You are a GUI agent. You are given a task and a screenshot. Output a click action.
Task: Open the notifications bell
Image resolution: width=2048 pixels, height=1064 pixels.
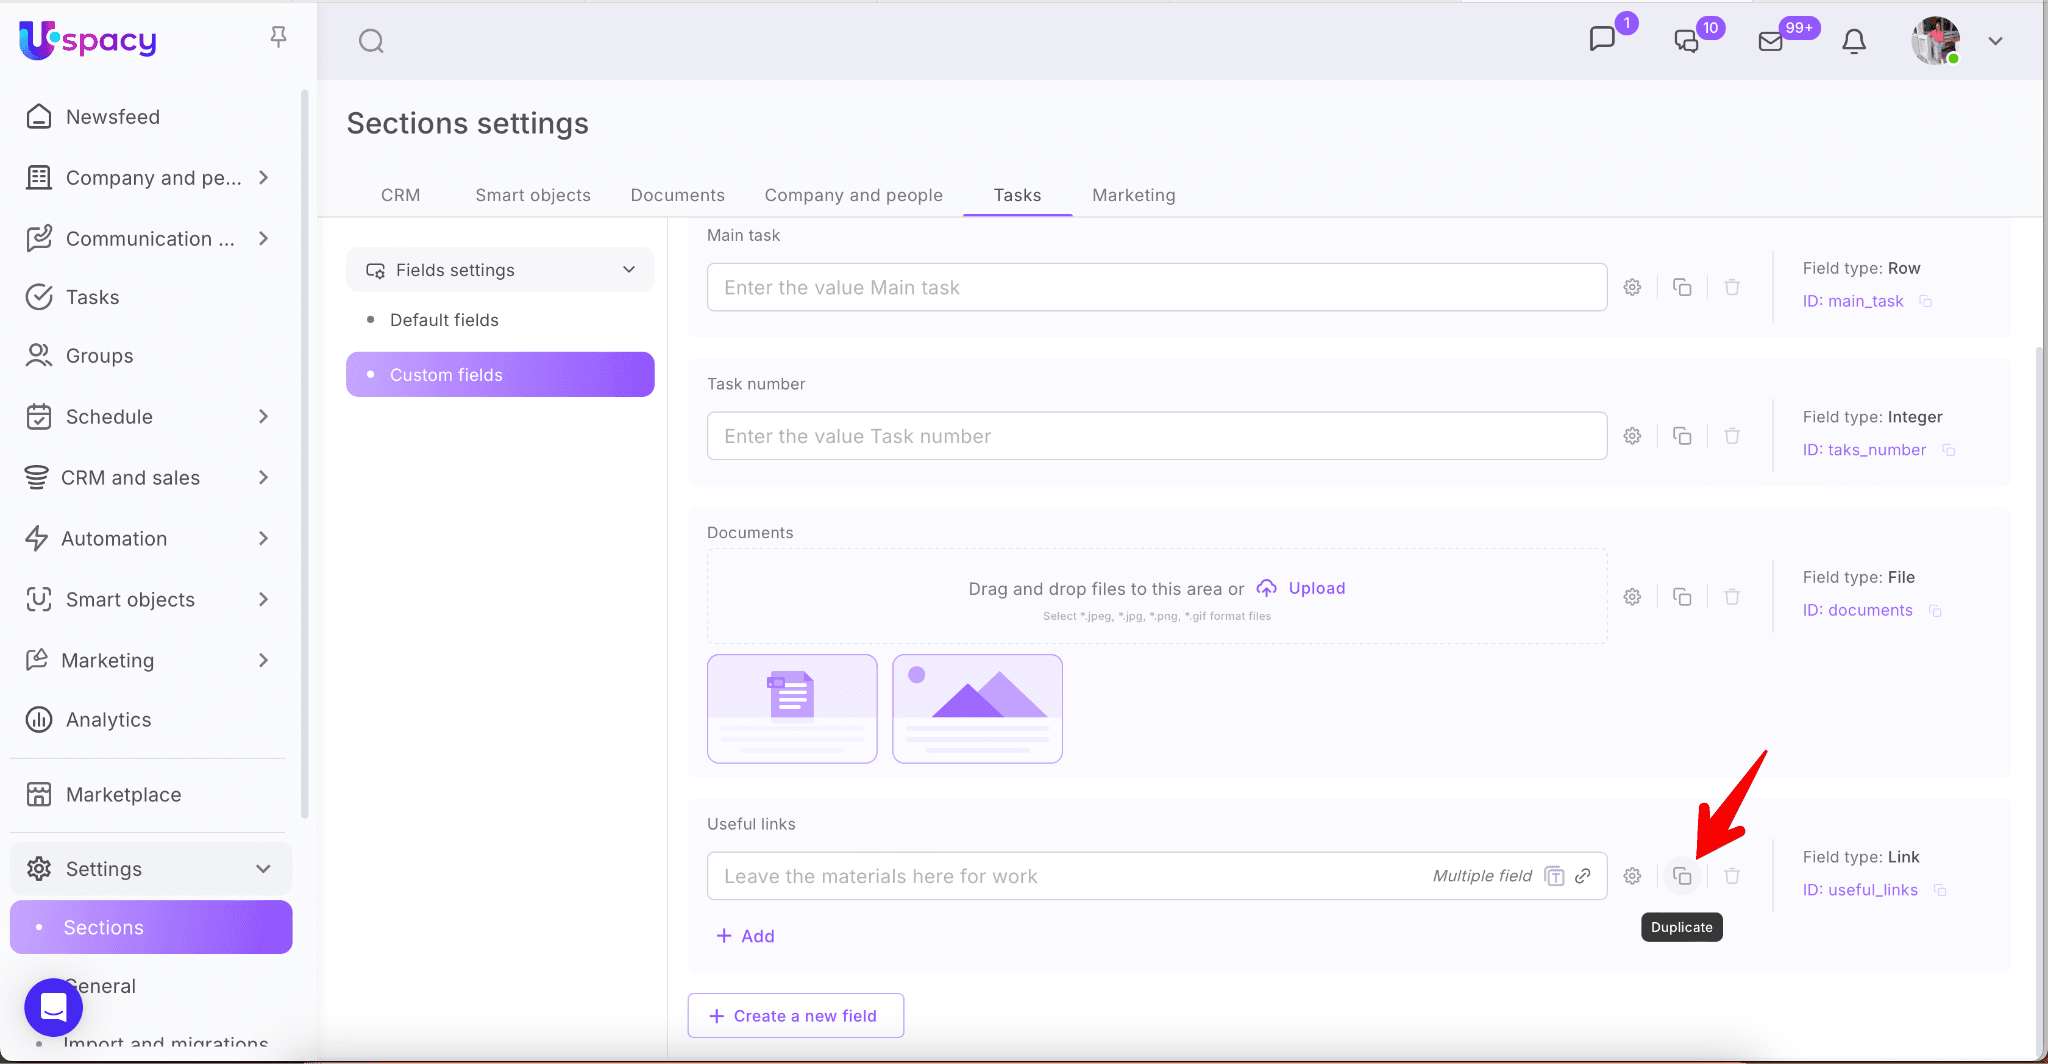[1854, 41]
